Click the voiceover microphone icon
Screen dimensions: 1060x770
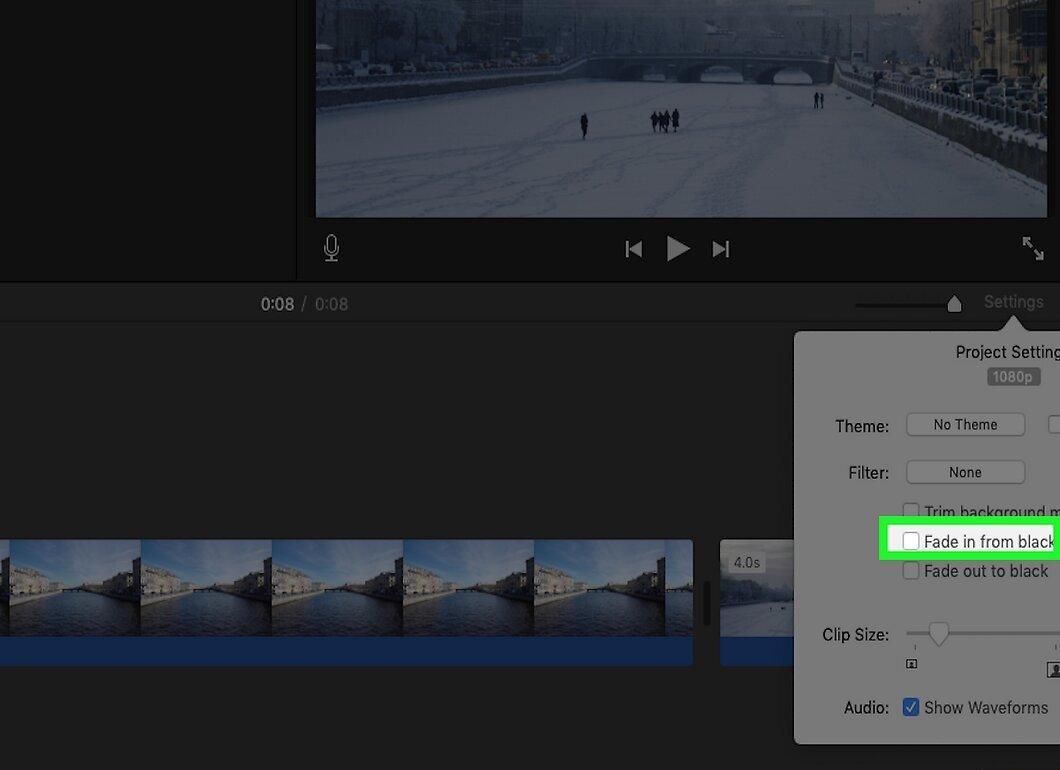pyautogui.click(x=331, y=248)
